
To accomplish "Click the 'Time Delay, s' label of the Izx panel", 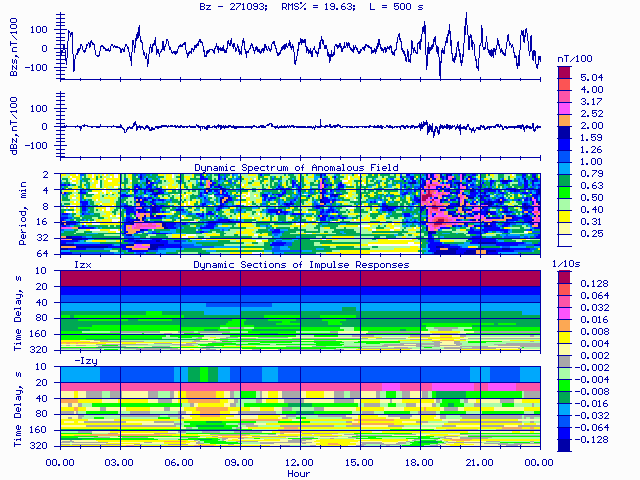I will coord(18,313).
